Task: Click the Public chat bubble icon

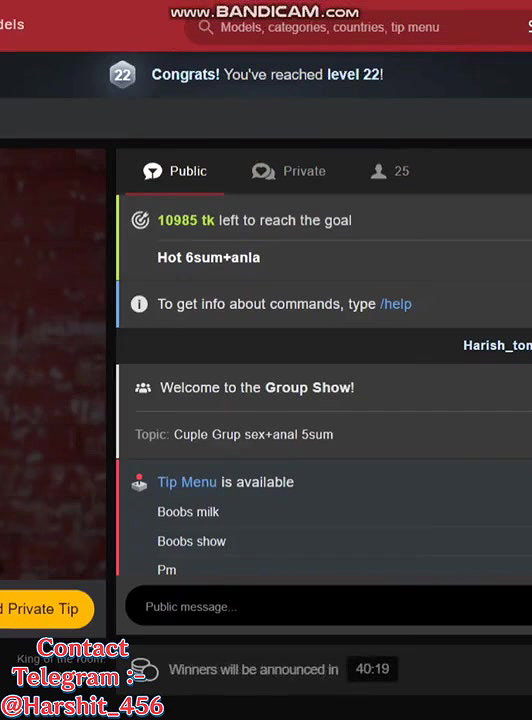Action: pos(152,171)
